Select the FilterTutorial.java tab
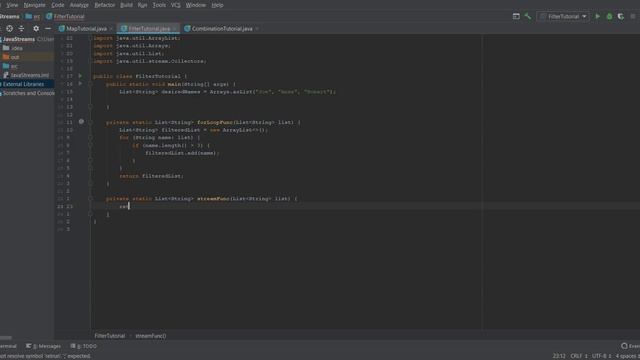Viewport: 640px width, 360px height. (x=149, y=29)
